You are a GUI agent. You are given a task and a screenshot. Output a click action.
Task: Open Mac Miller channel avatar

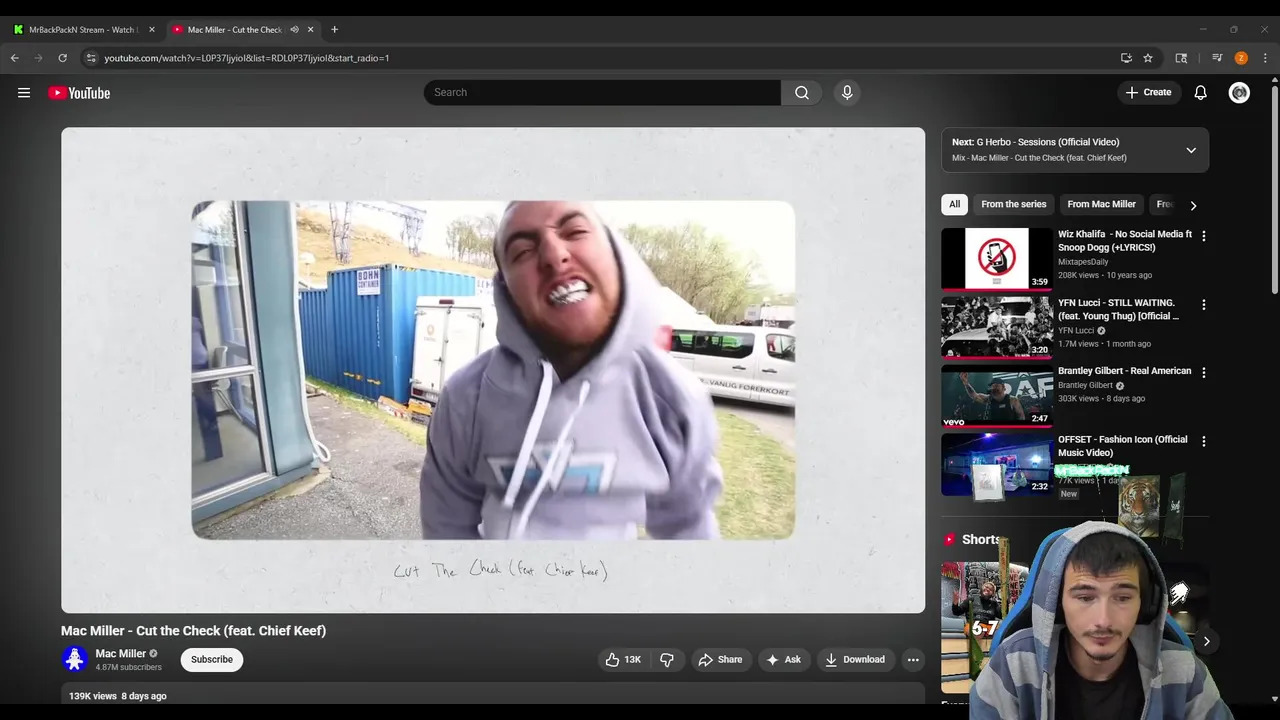pos(74,659)
